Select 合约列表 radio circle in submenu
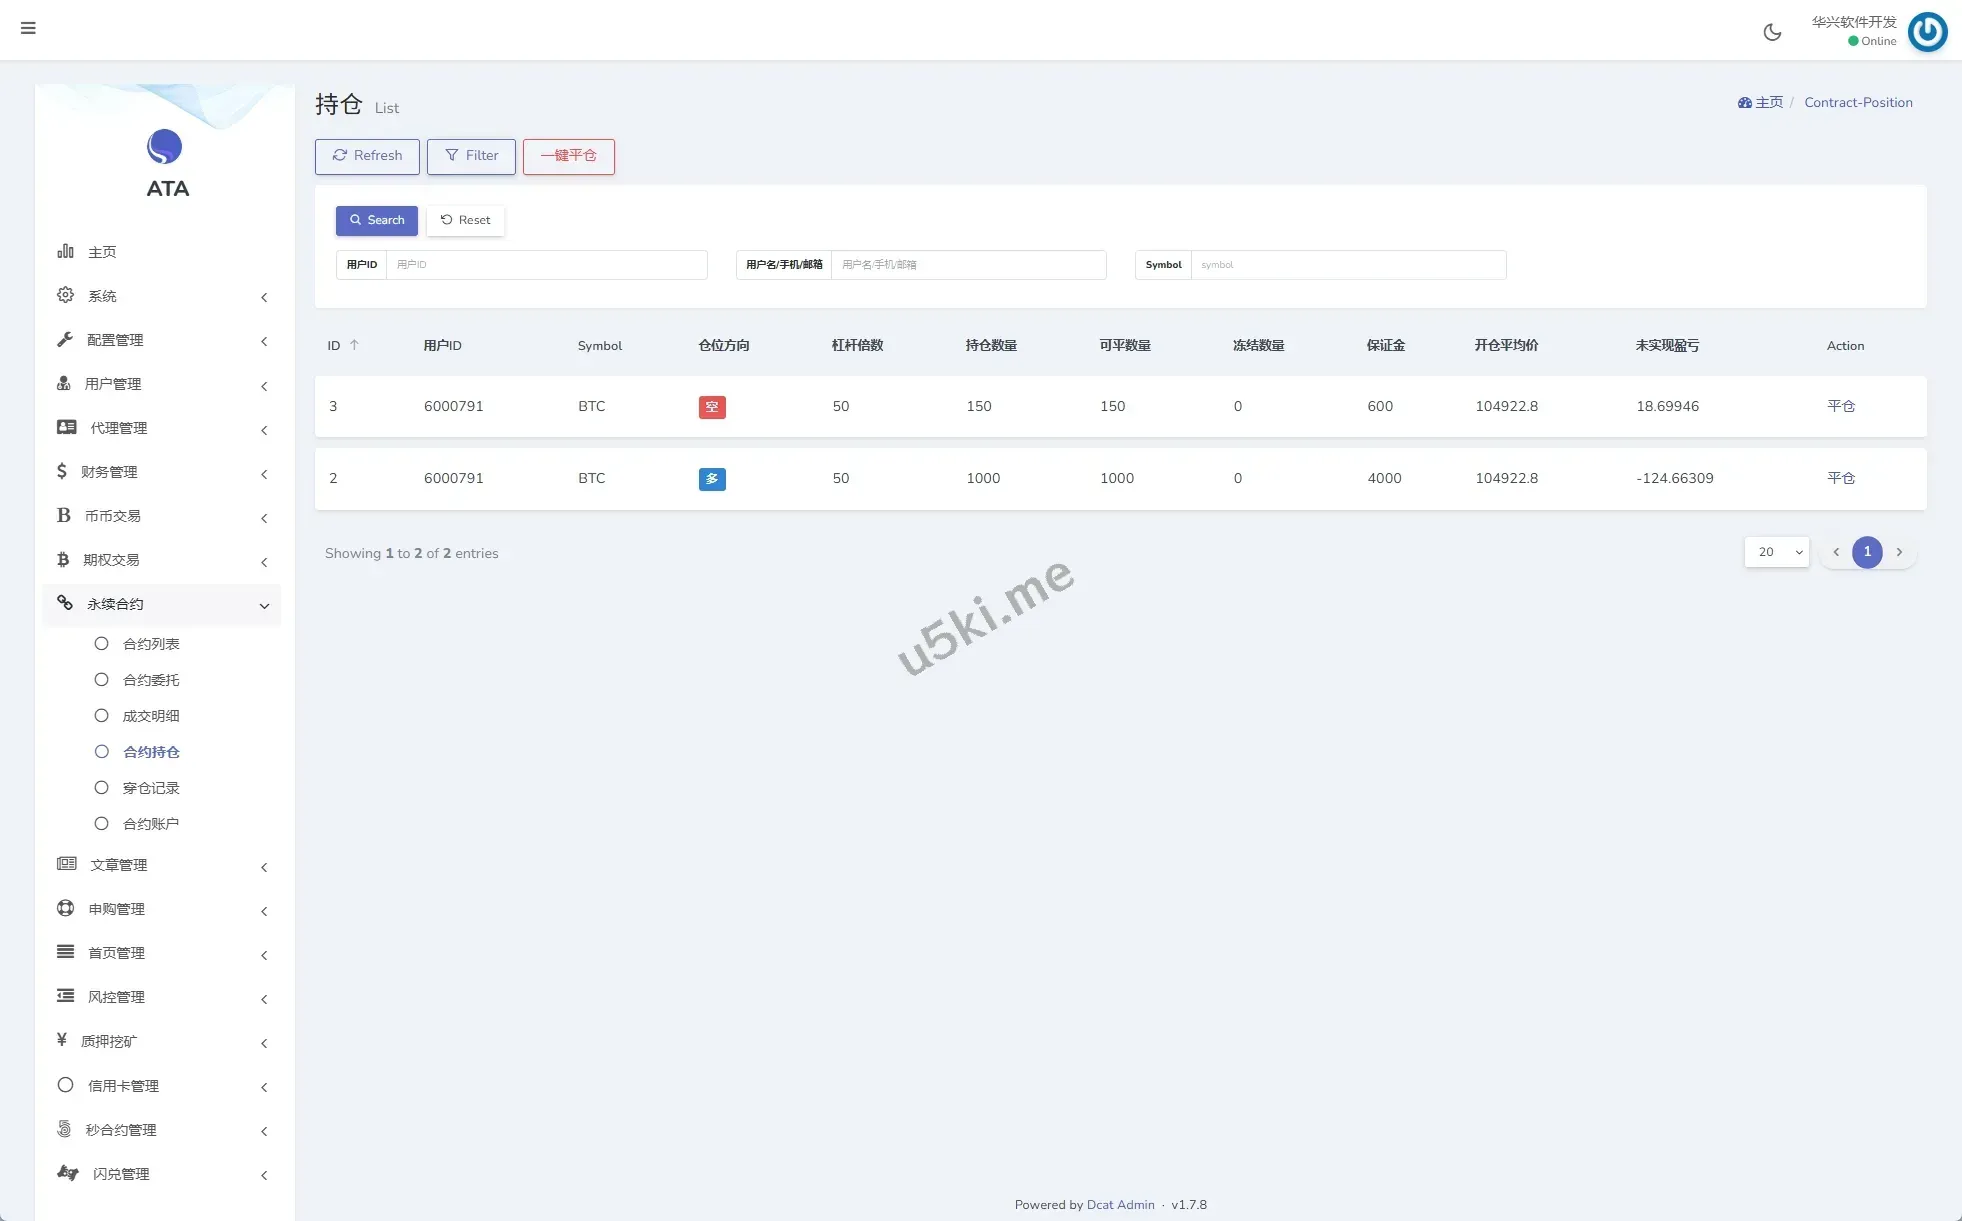This screenshot has height=1221, width=1962. pos(101,644)
